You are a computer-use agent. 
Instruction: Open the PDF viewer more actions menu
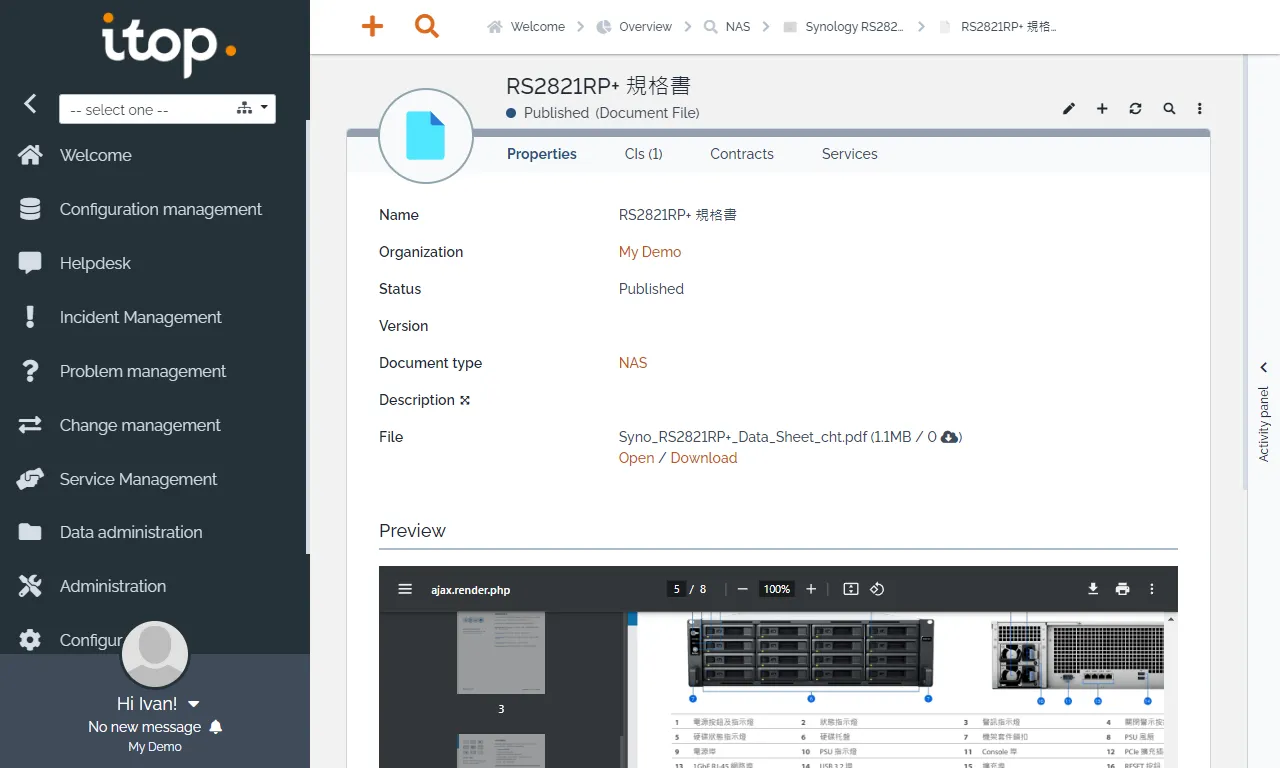pos(1151,589)
